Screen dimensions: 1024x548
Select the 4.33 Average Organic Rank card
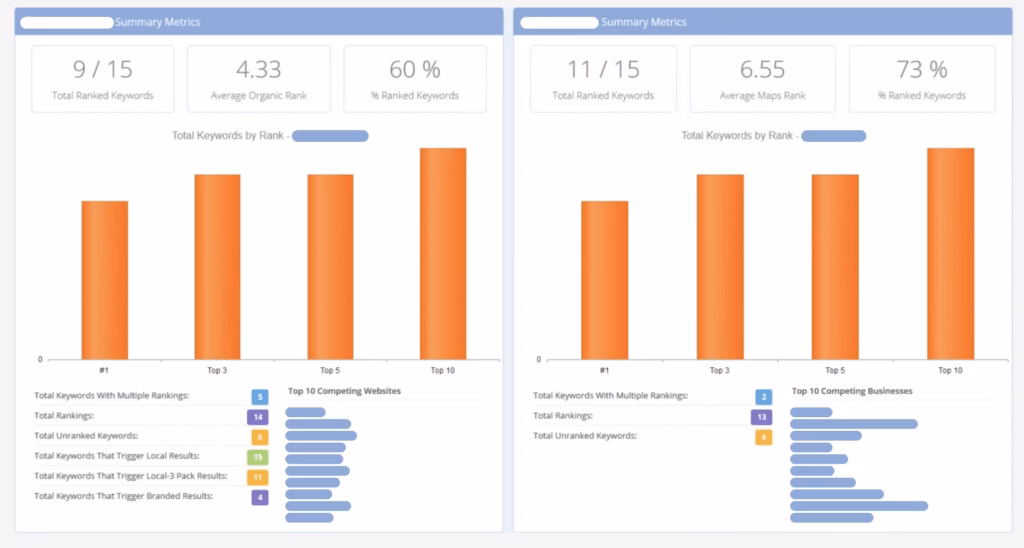click(258, 78)
